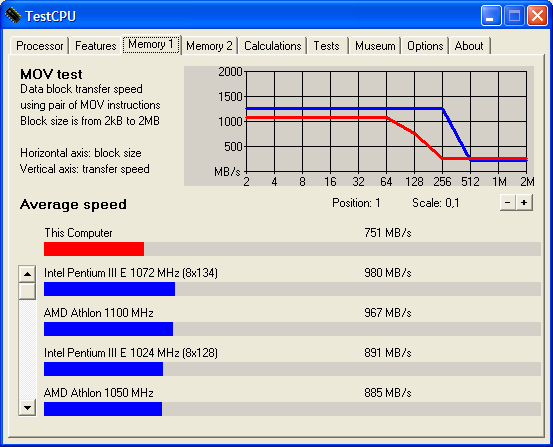Open the About tab

(469, 46)
